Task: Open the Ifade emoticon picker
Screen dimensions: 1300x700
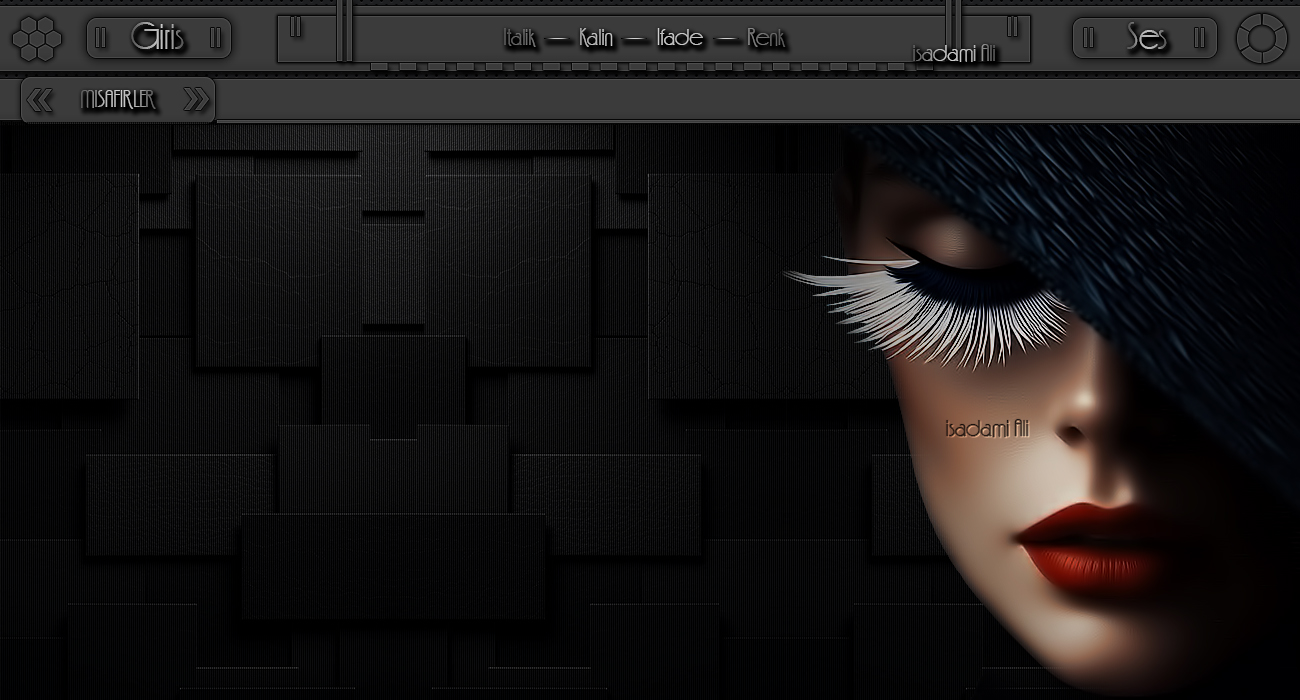Action: (680, 39)
